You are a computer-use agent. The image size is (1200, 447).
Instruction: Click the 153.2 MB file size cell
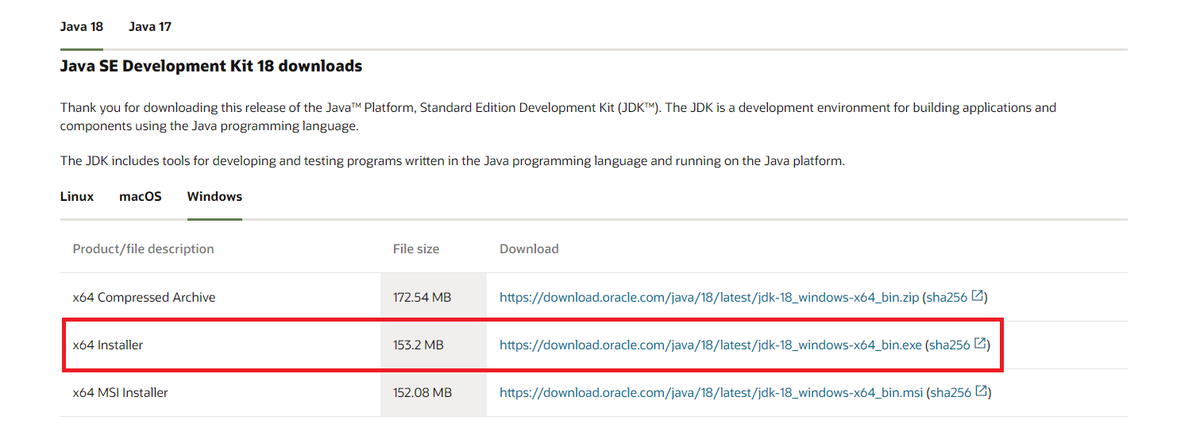click(434, 345)
